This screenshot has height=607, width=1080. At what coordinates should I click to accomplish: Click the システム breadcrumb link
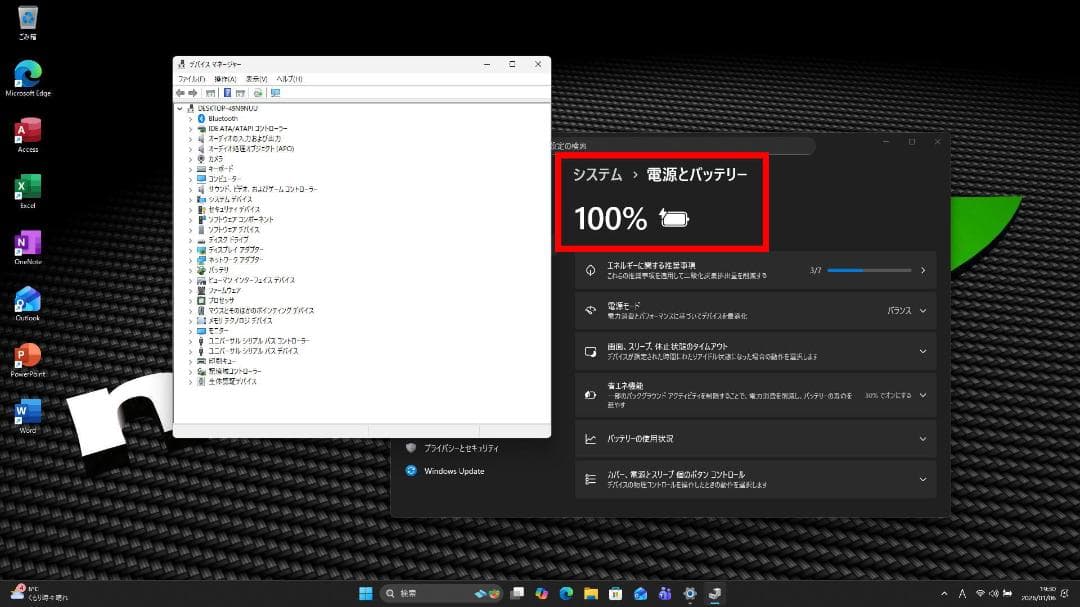600,172
